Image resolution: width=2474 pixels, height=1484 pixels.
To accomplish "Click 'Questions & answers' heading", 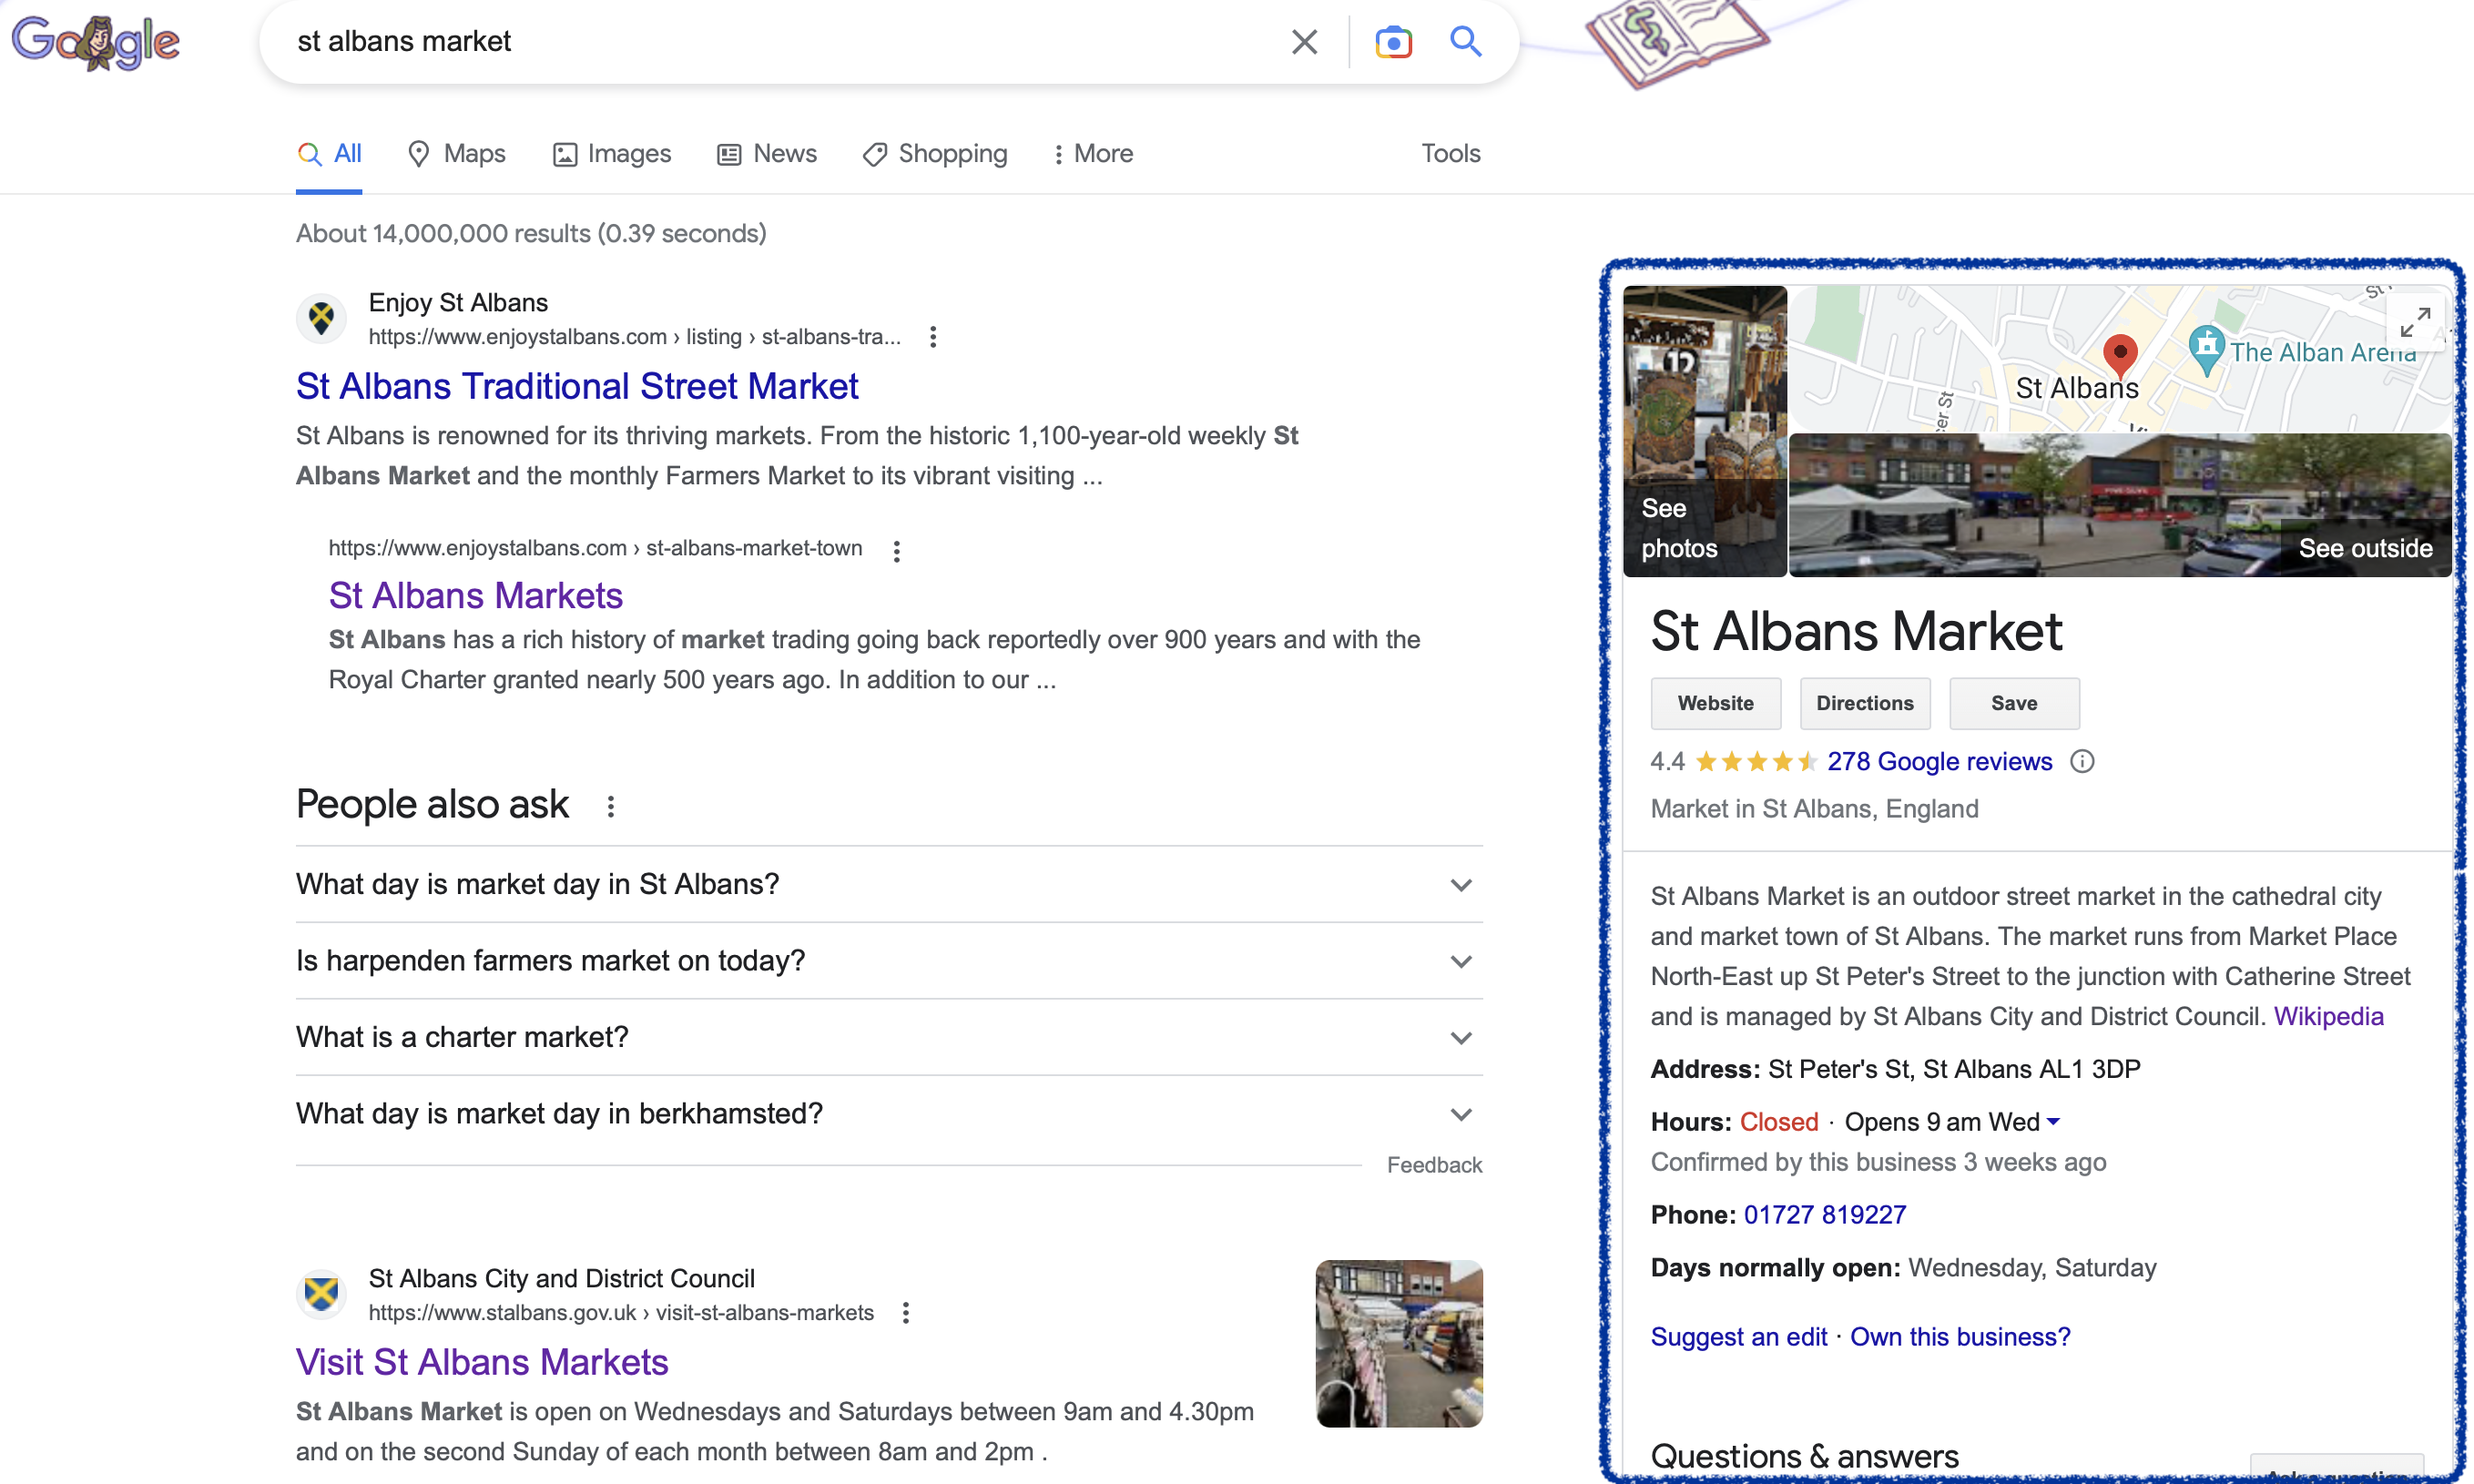I will tap(1804, 1457).
